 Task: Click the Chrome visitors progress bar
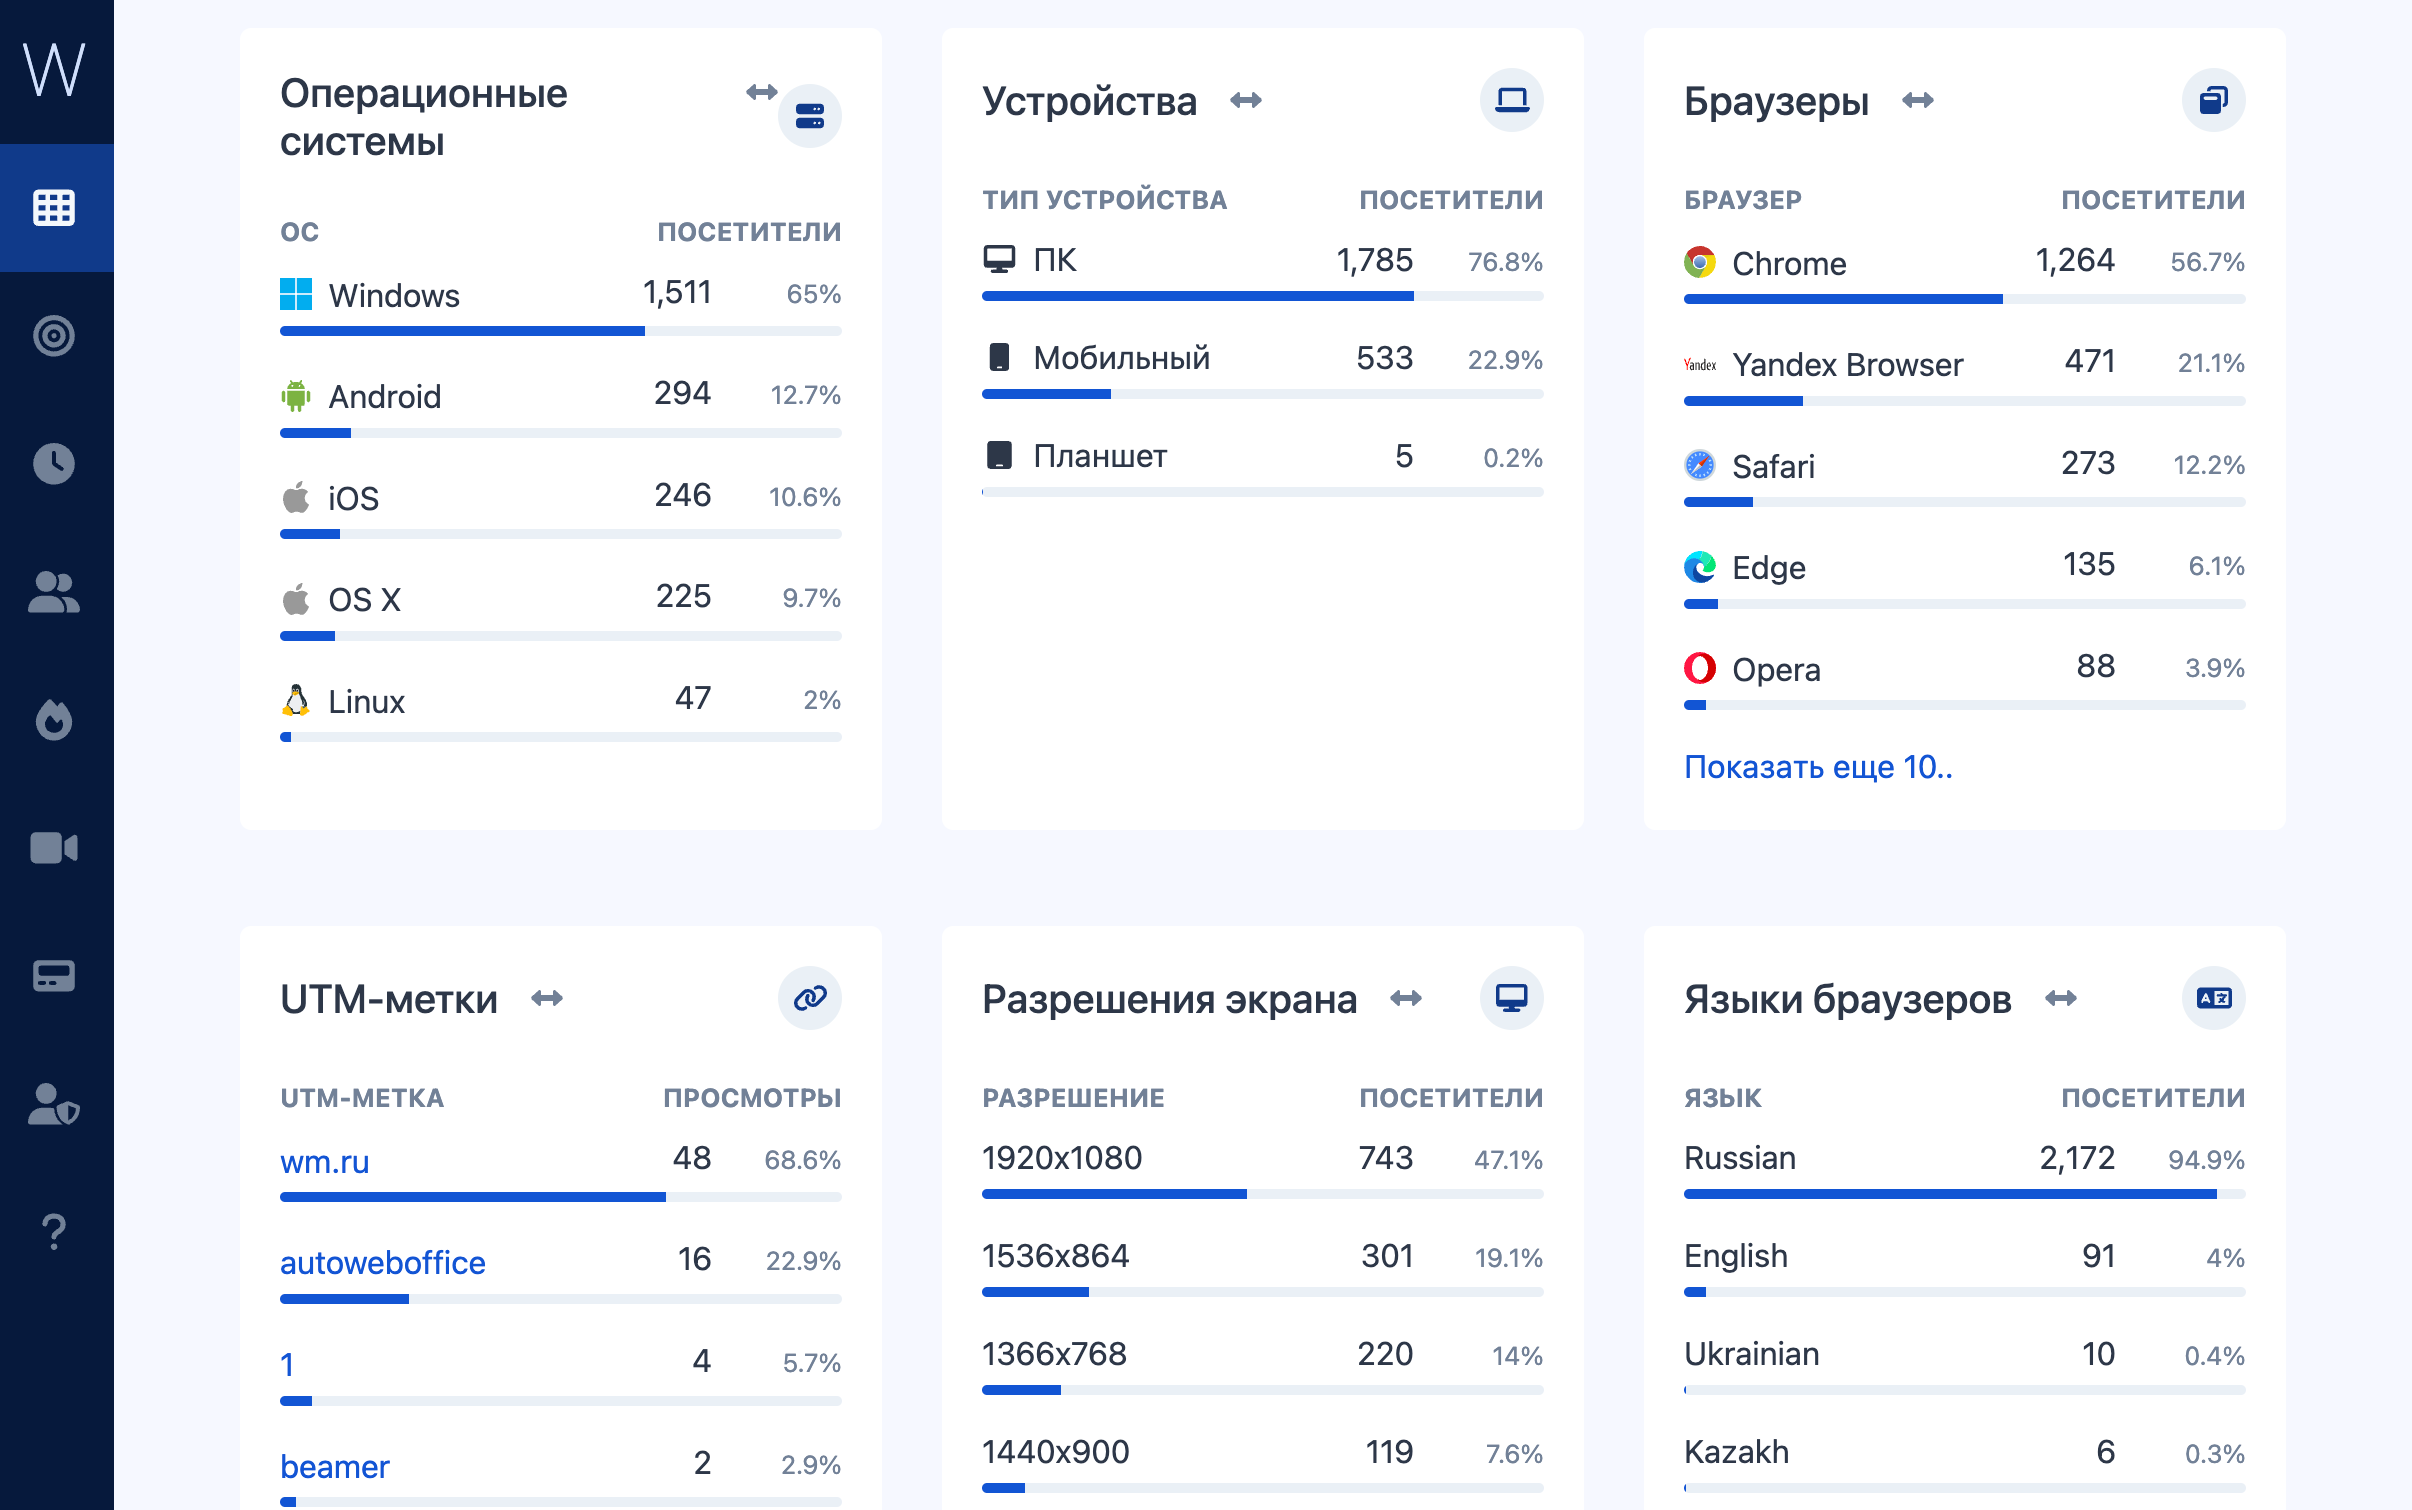[x=1963, y=299]
